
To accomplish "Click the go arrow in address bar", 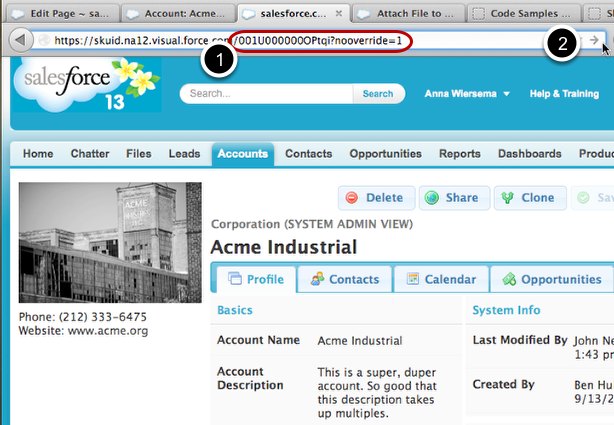I will pyautogui.click(x=594, y=40).
